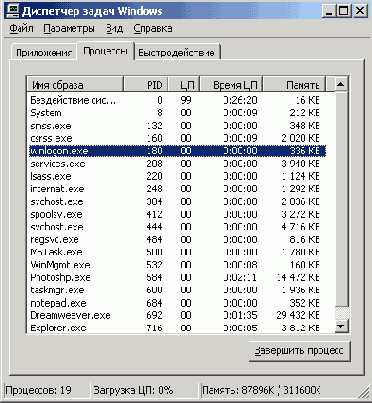The height and width of the screenshot is (403, 372).
Task: Switch to the Приложения tab
Action: pos(44,53)
